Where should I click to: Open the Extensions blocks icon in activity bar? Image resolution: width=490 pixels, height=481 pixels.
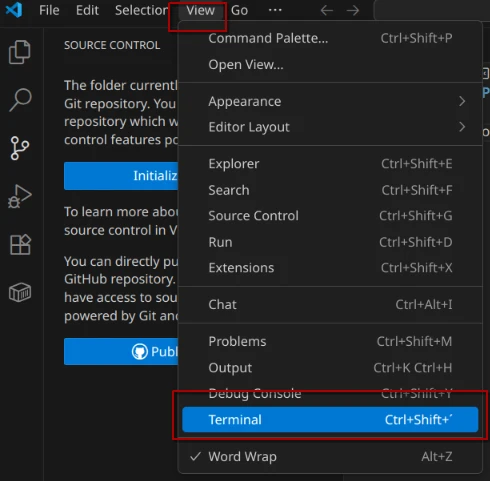20,244
